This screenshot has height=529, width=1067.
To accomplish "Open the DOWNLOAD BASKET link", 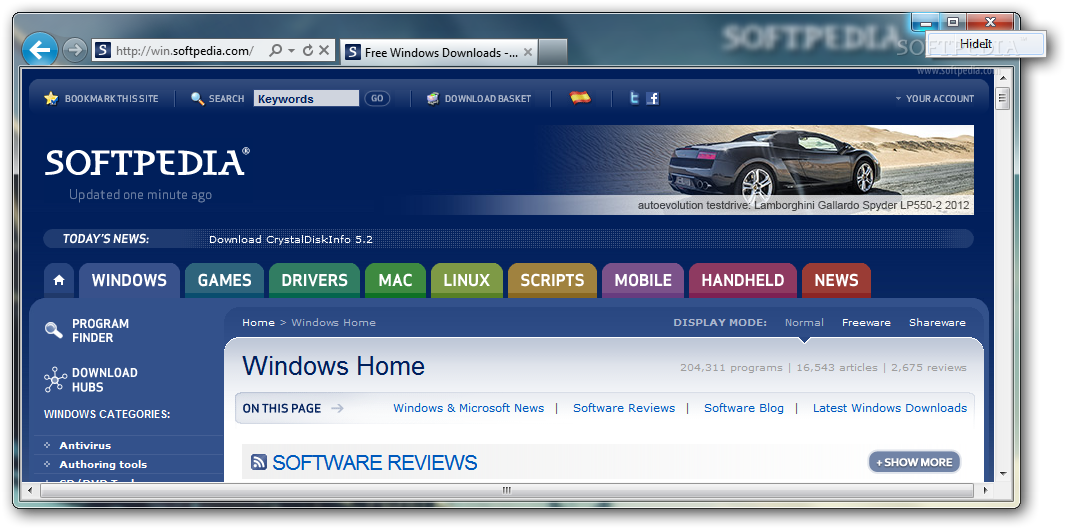I will click(x=488, y=99).
